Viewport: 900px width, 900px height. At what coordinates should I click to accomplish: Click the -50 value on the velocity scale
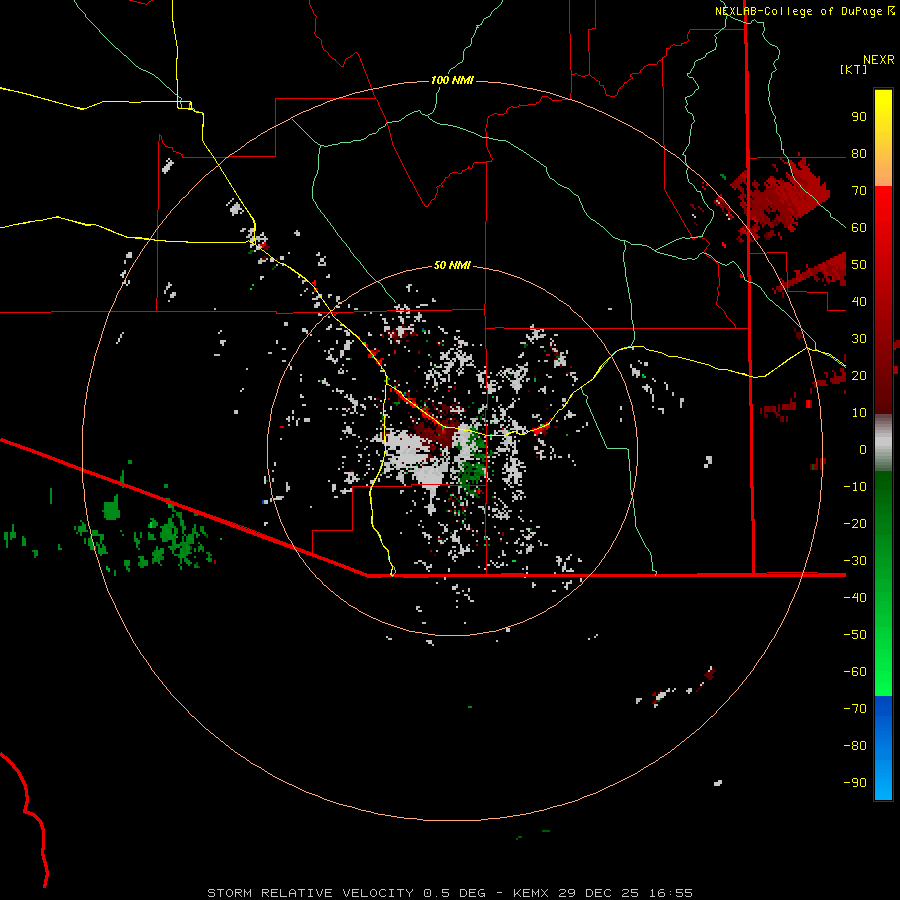(855, 635)
